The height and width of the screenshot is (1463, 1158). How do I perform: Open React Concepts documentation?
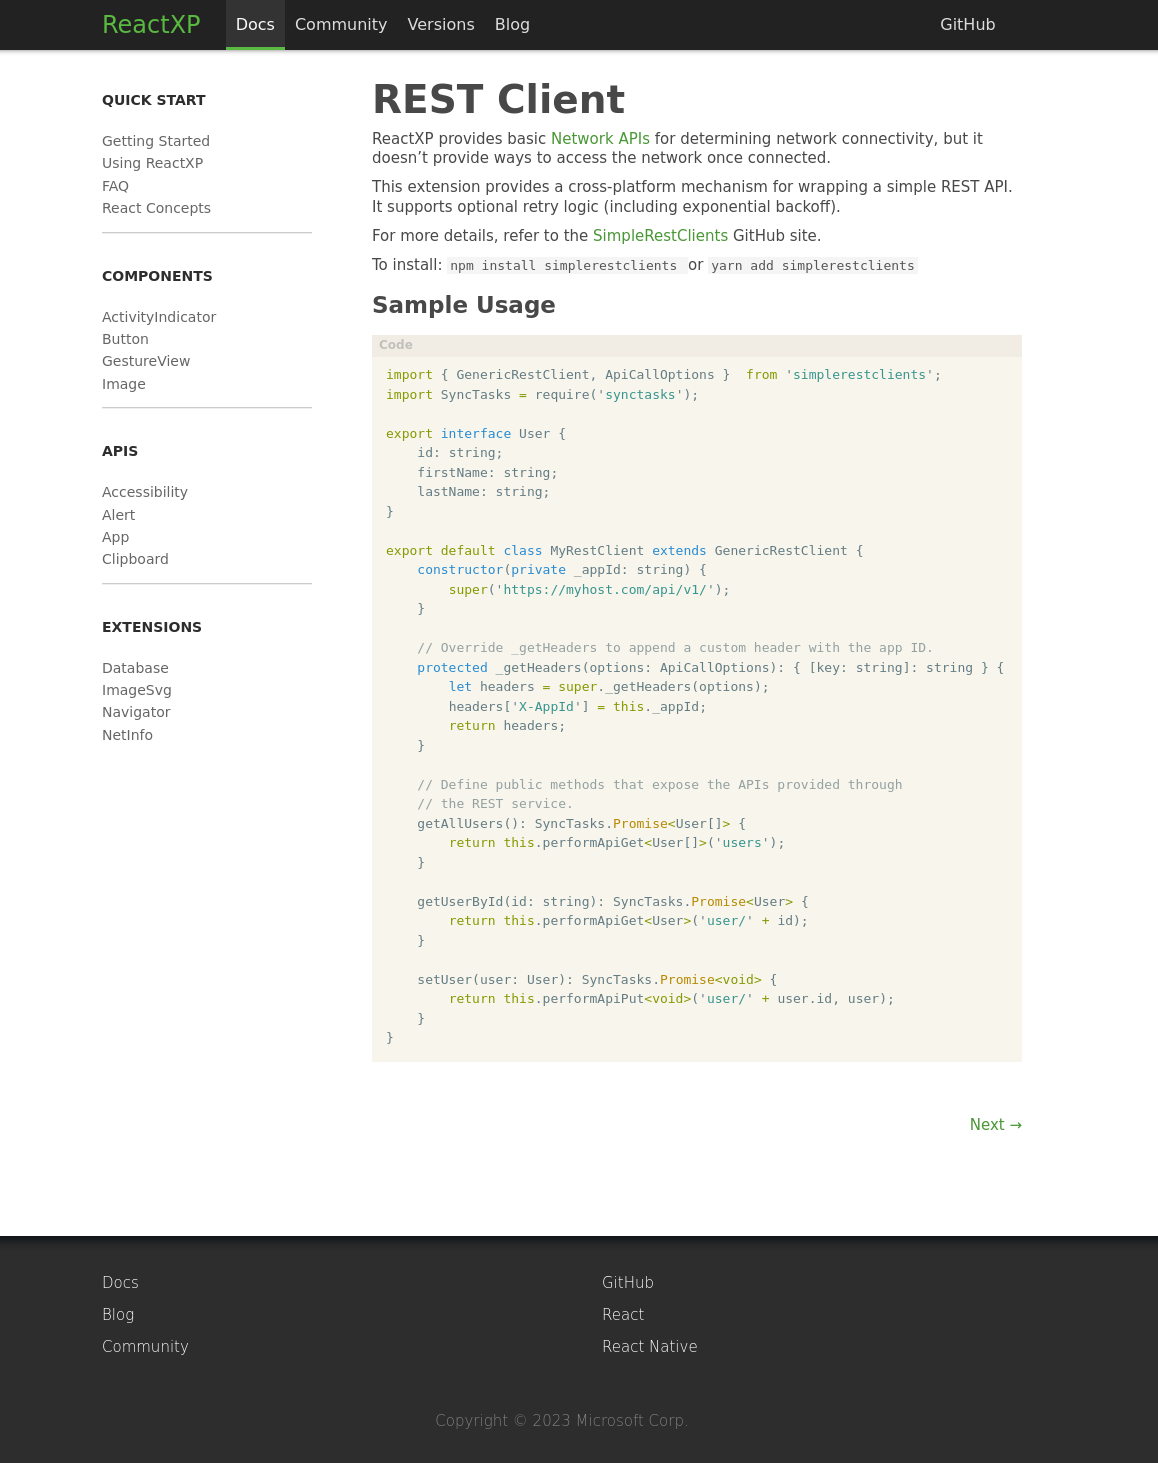point(156,208)
